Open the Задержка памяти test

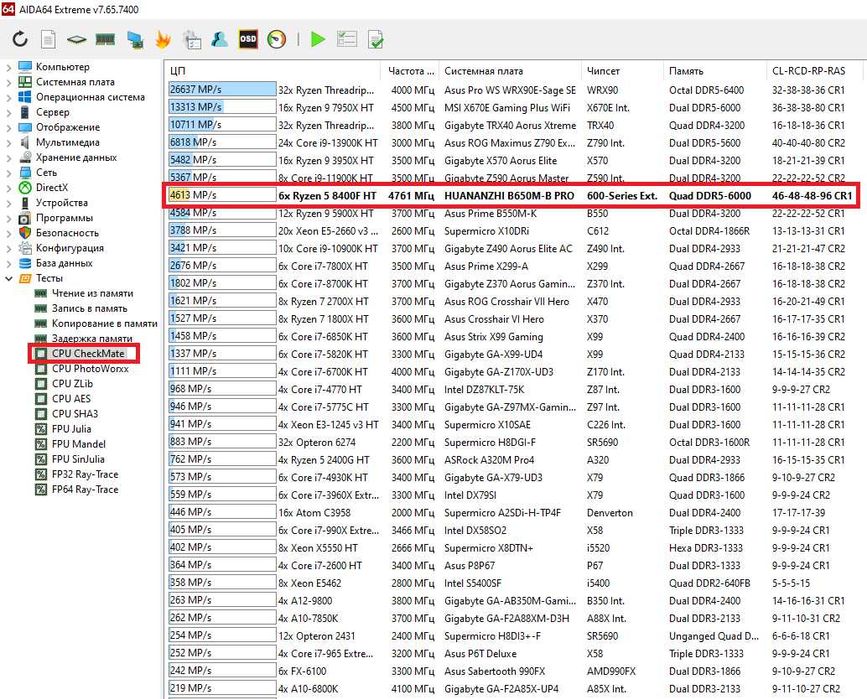pyautogui.click(x=92, y=338)
